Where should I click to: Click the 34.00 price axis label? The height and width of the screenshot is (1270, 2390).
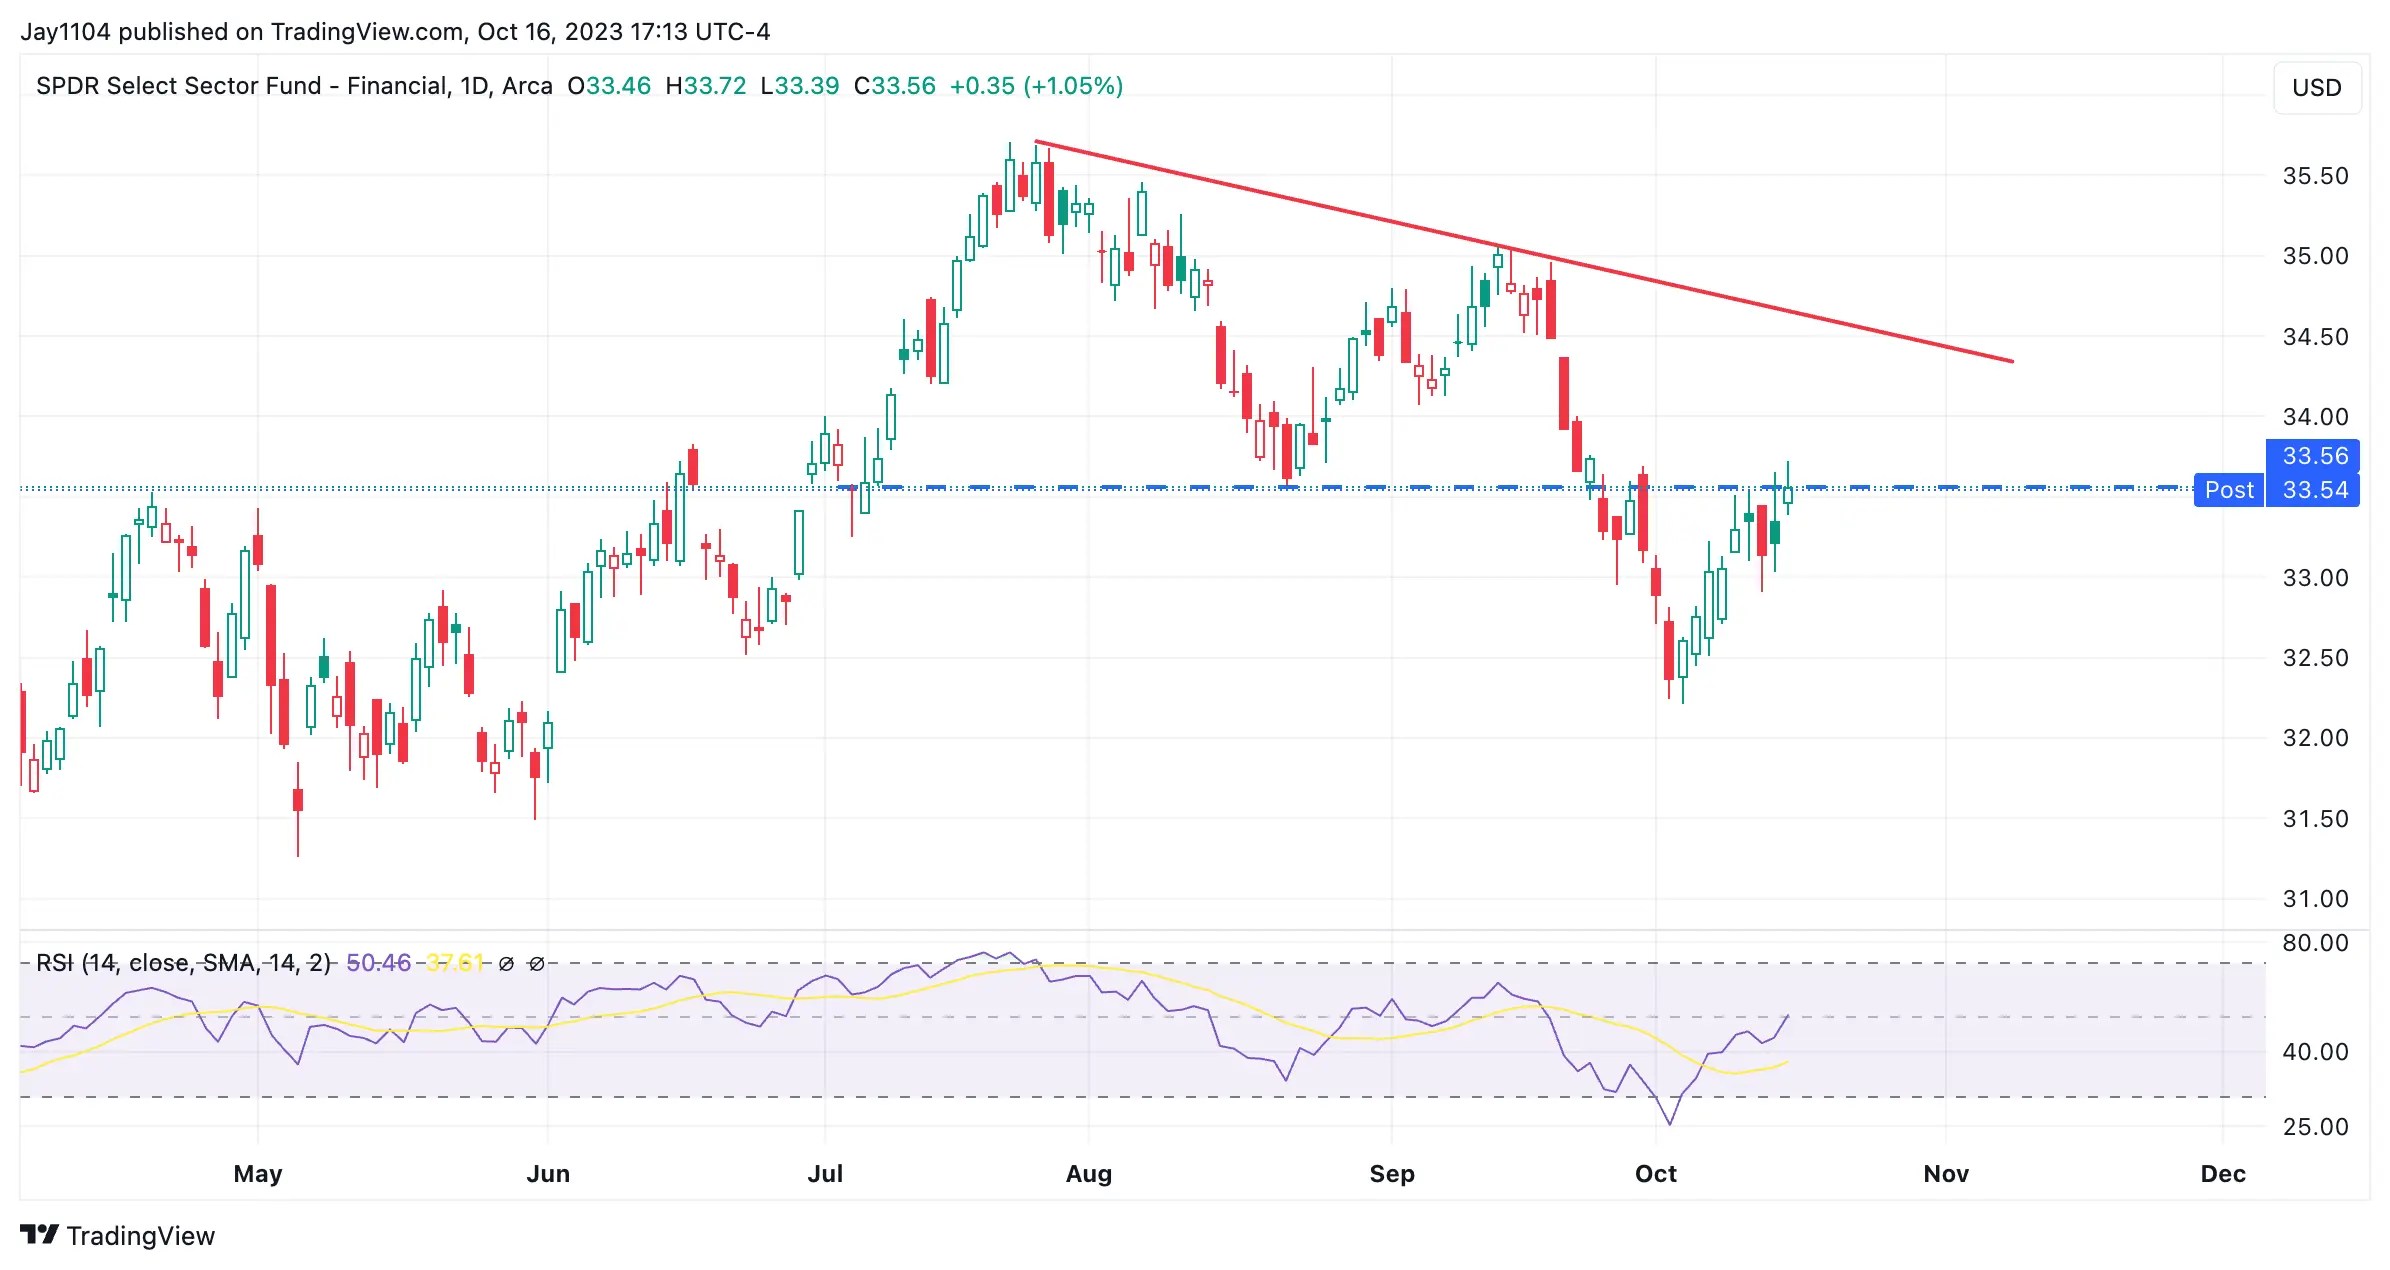click(2315, 417)
